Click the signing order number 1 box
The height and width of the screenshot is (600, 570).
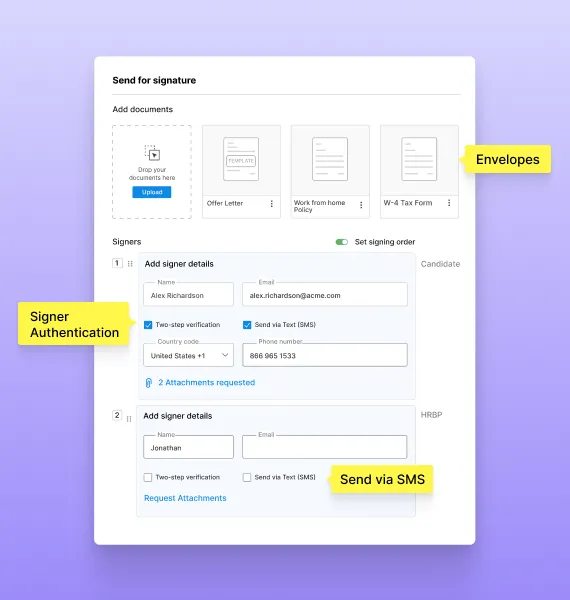point(117,263)
